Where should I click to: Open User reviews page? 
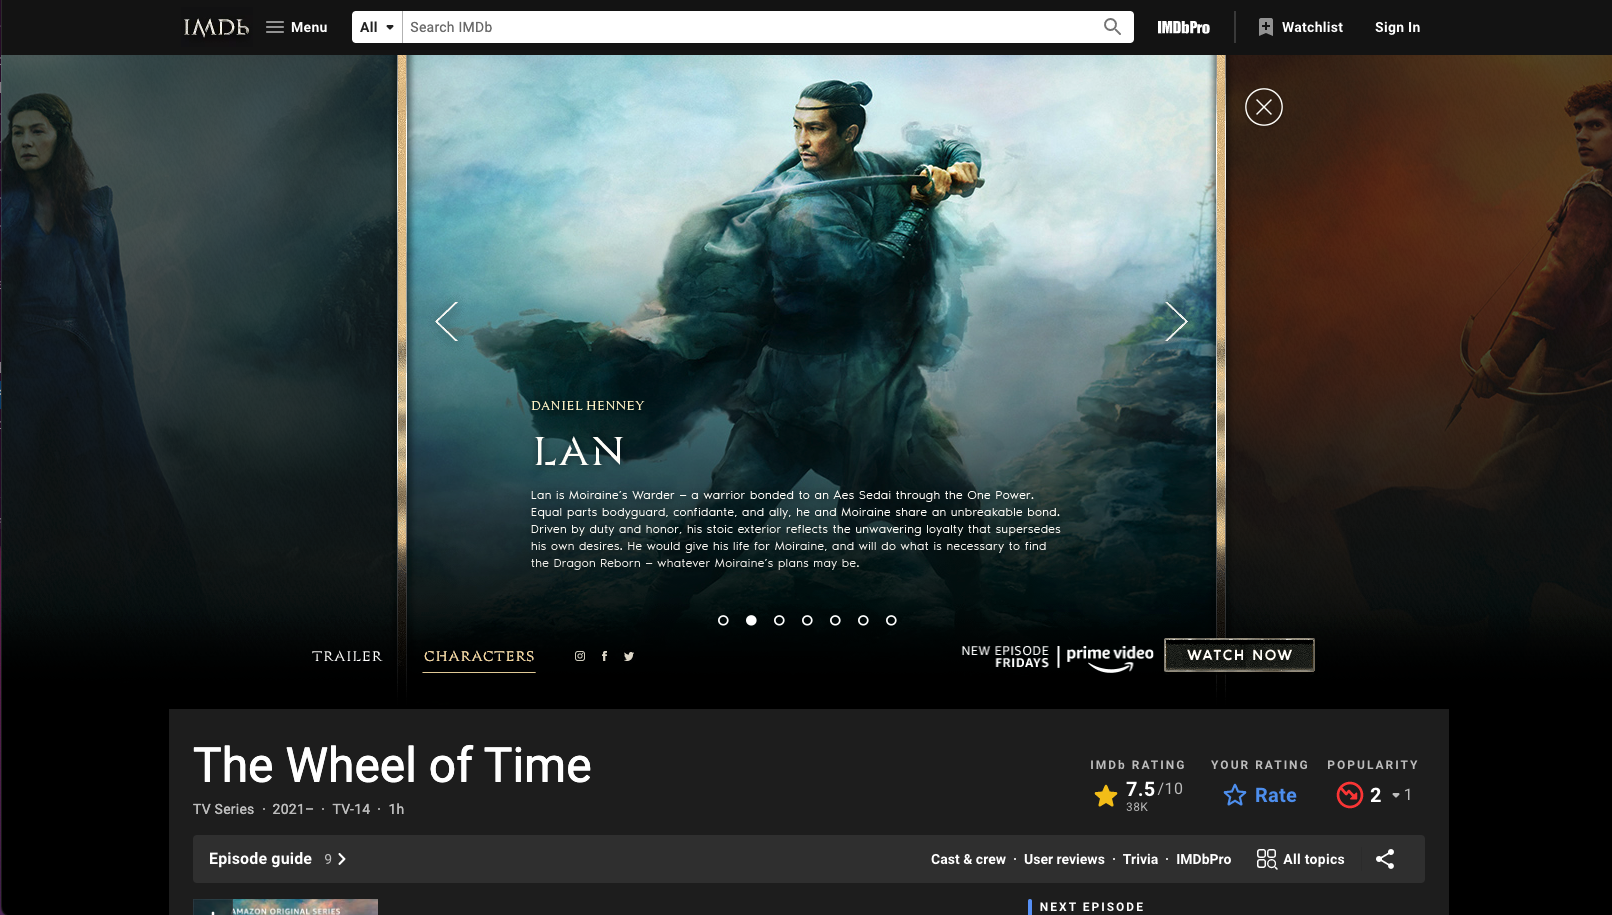tap(1064, 859)
